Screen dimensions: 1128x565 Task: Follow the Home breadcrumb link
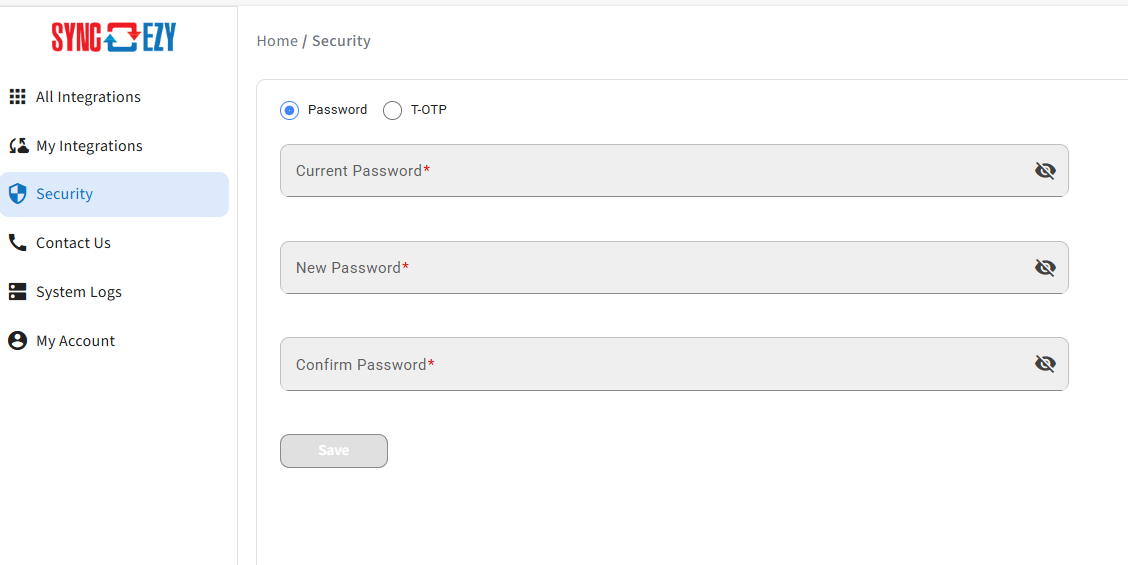[277, 41]
